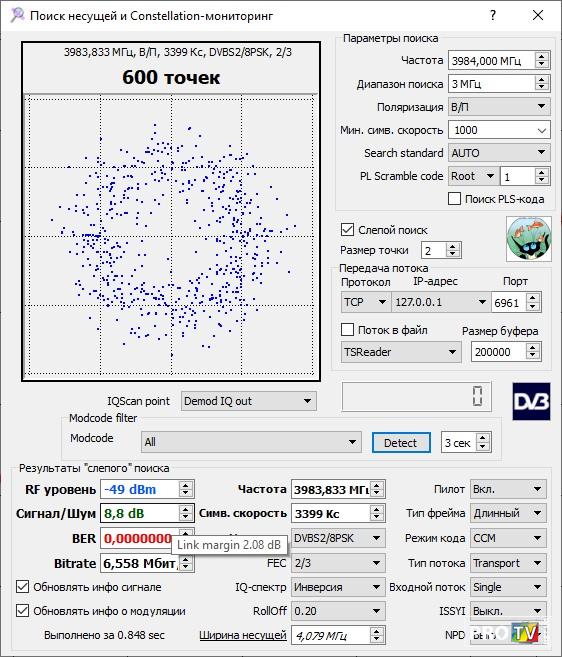Expand the Search standard AUTO dropdown
This screenshot has height=657, width=562.
point(499,153)
